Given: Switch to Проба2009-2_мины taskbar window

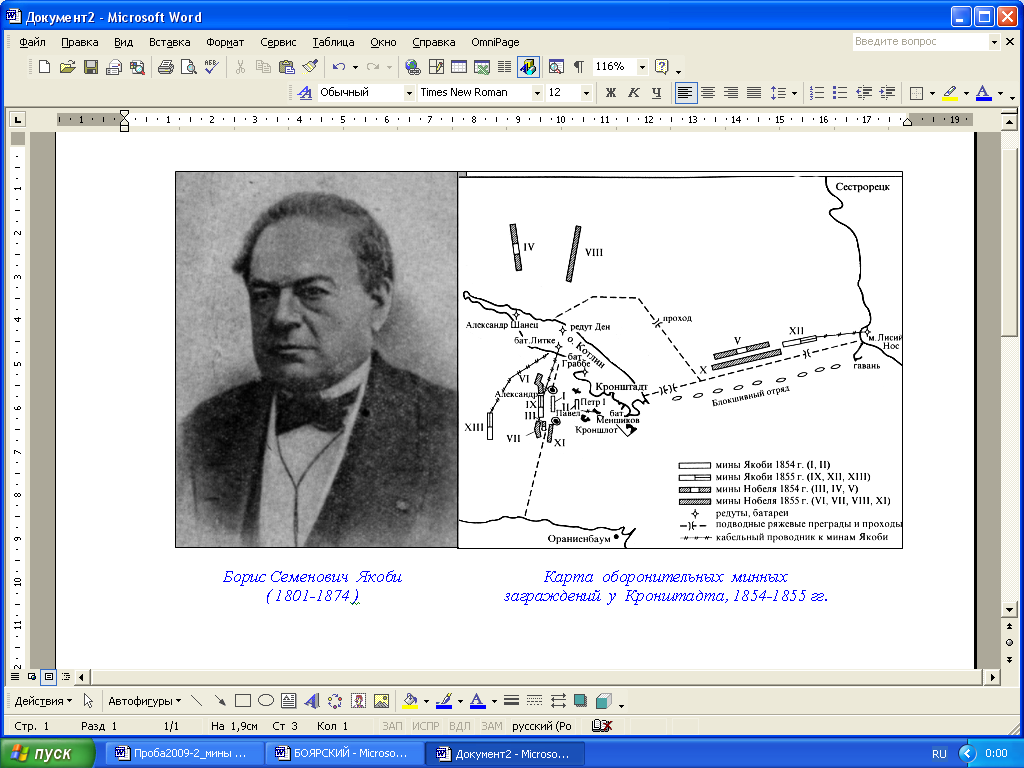Looking at the screenshot, I should click(184, 753).
